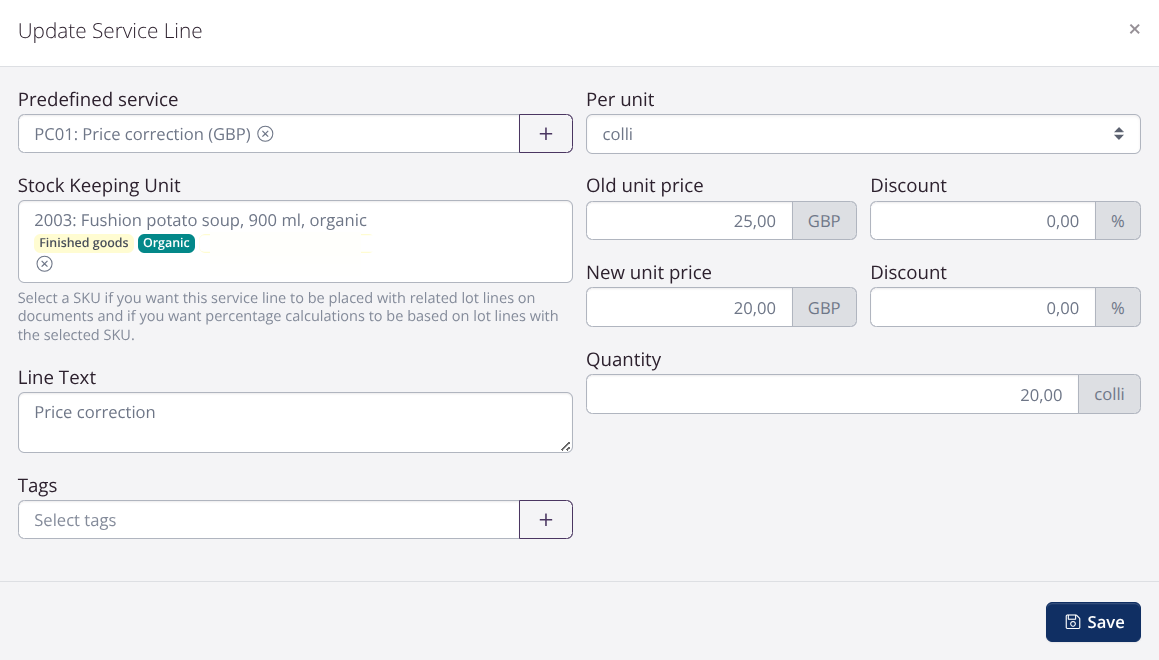Click the Update Service Line title
The height and width of the screenshot is (660, 1159).
(110, 31)
